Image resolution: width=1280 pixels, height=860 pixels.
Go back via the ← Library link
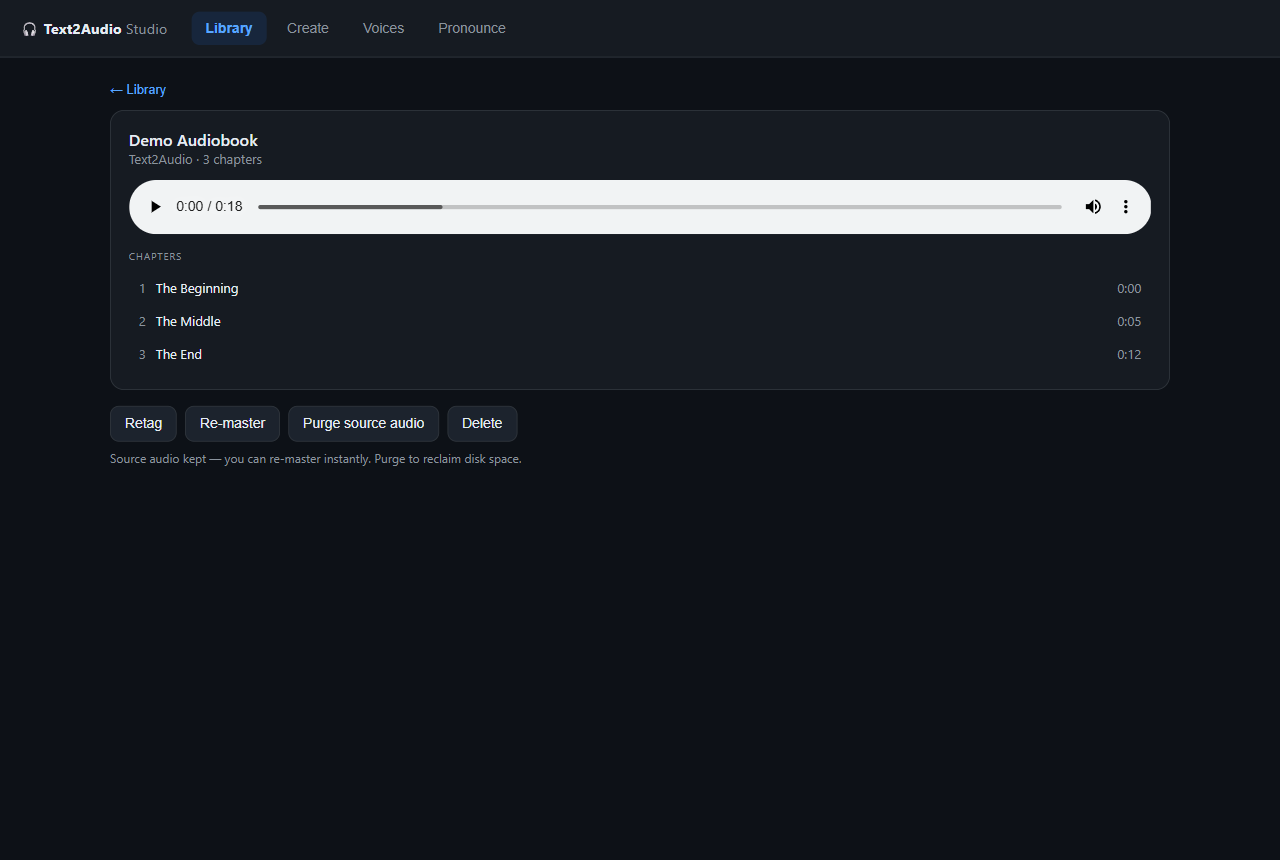138,90
